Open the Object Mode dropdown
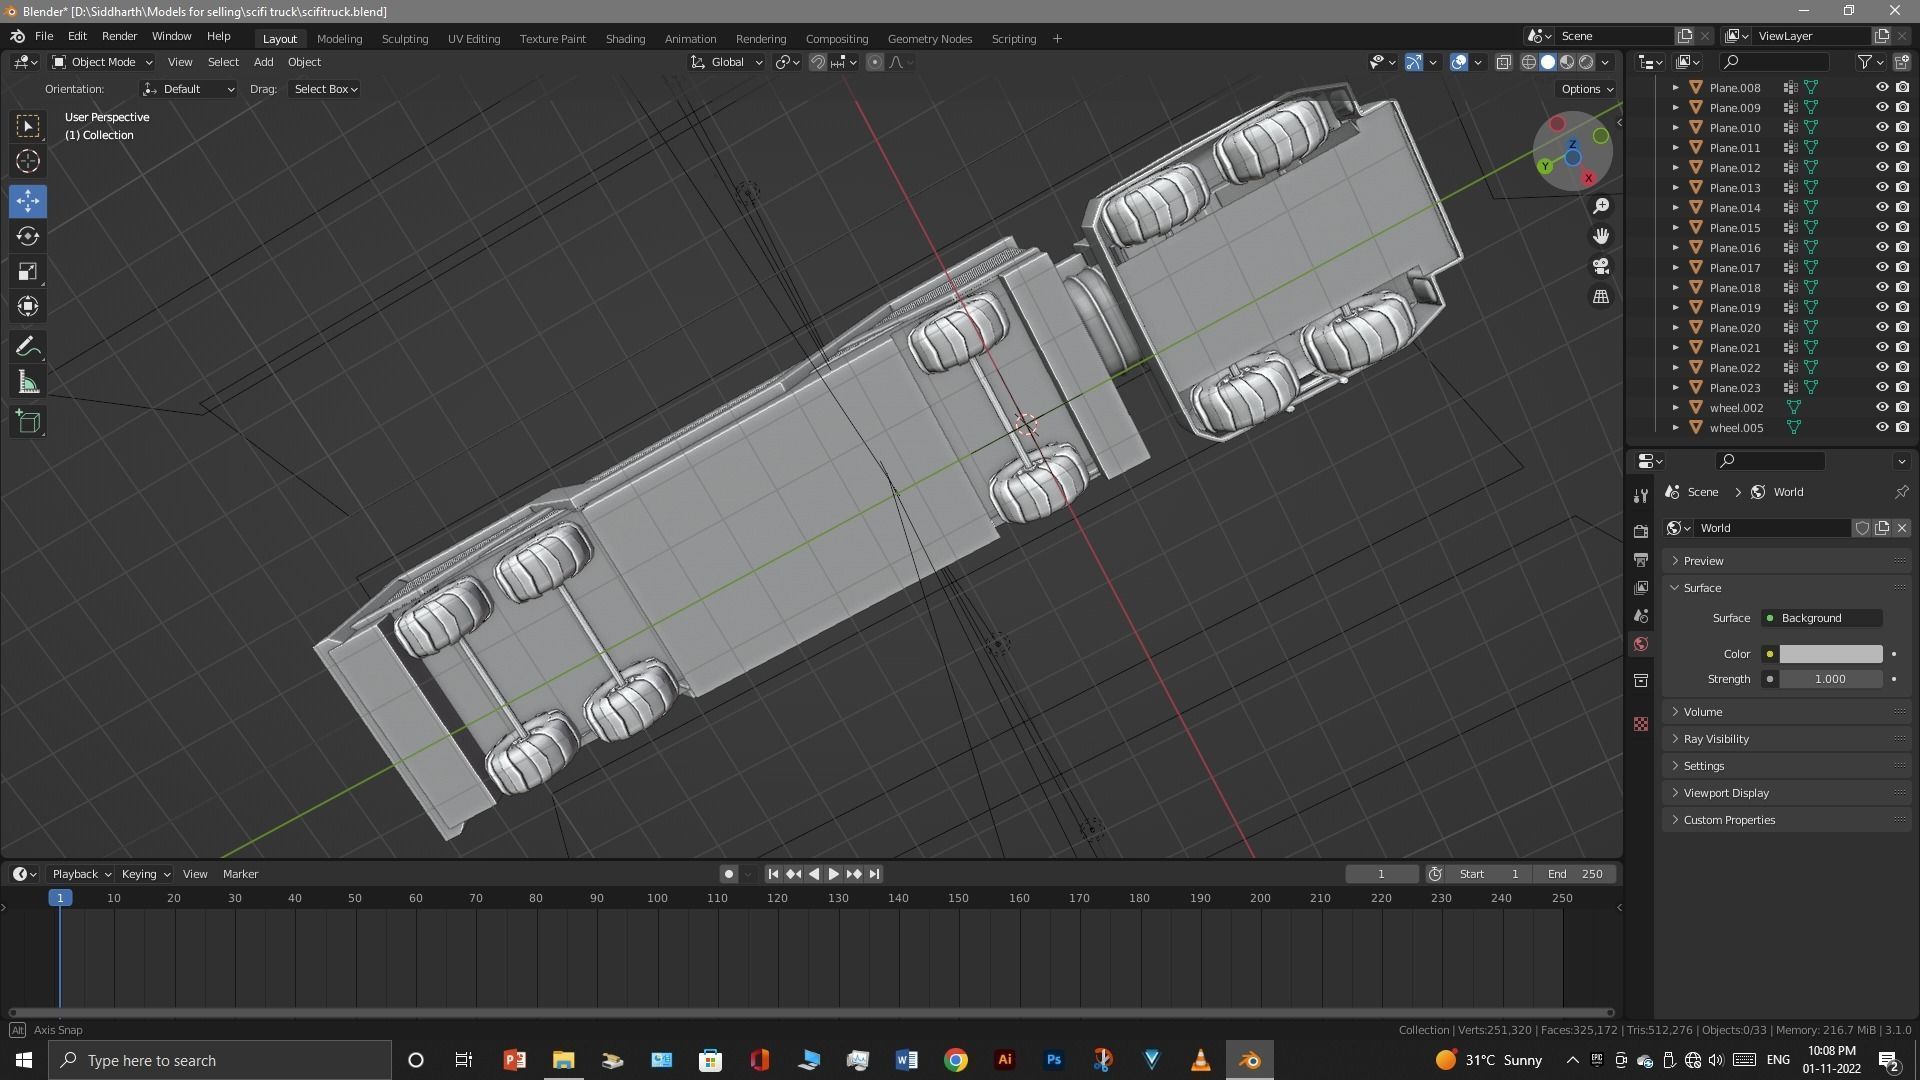The image size is (1920, 1080). pos(102,62)
